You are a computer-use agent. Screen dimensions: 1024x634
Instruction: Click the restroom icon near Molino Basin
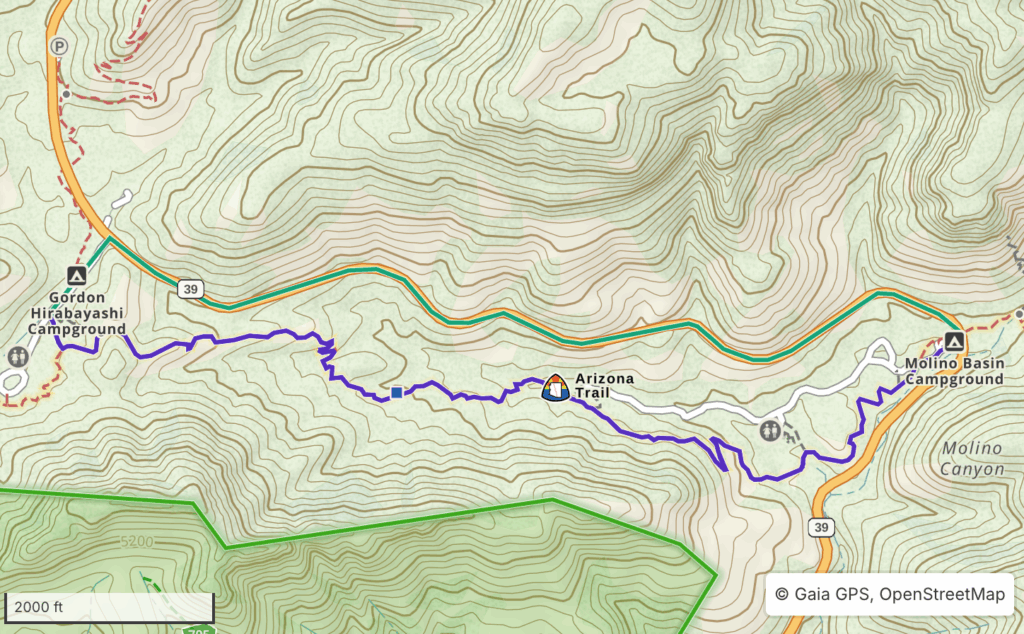tap(771, 431)
